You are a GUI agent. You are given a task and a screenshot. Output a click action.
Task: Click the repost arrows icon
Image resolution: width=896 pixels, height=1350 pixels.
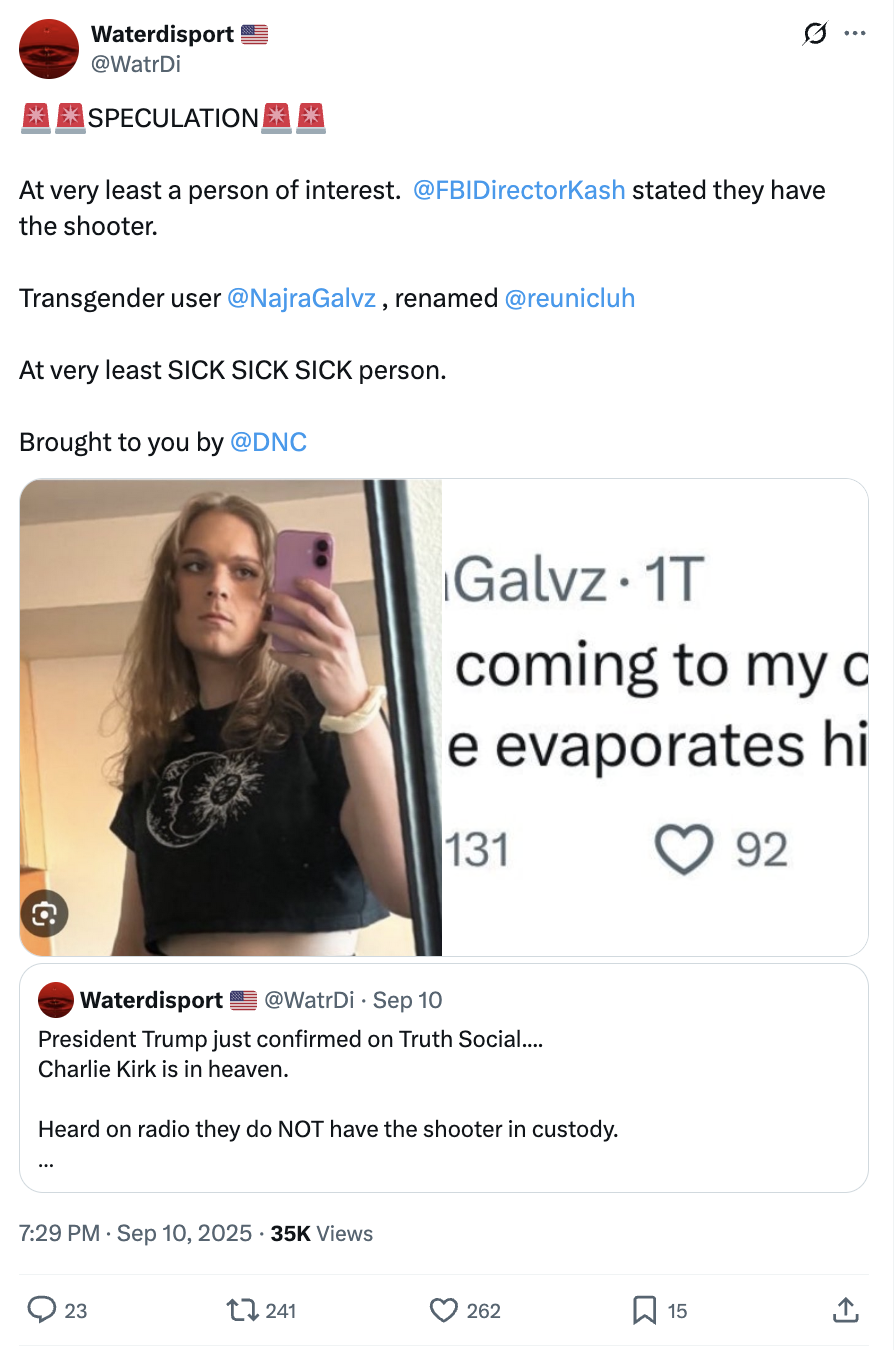tap(242, 1310)
